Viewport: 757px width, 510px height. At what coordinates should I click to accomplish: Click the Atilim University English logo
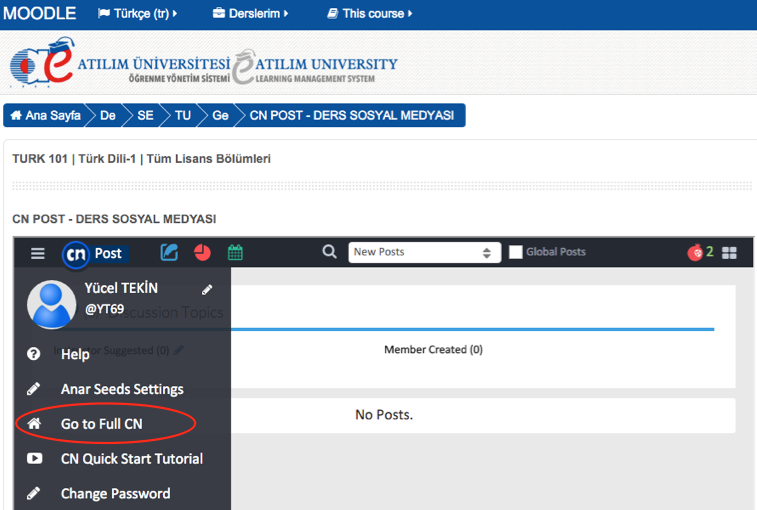[x=315, y=67]
